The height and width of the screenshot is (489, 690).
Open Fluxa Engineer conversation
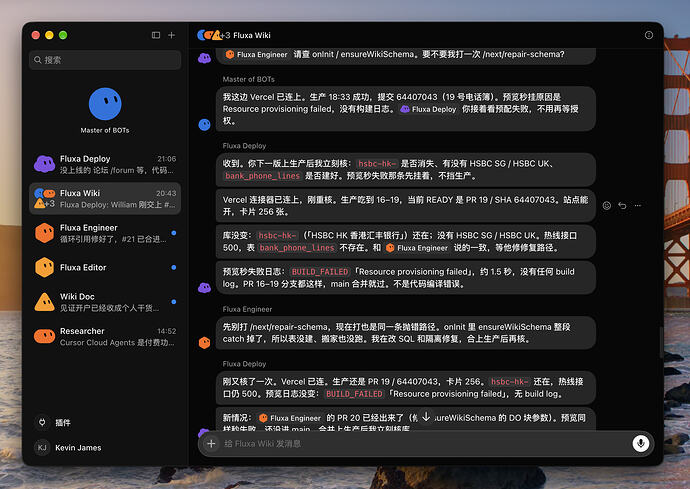[x=105, y=233]
